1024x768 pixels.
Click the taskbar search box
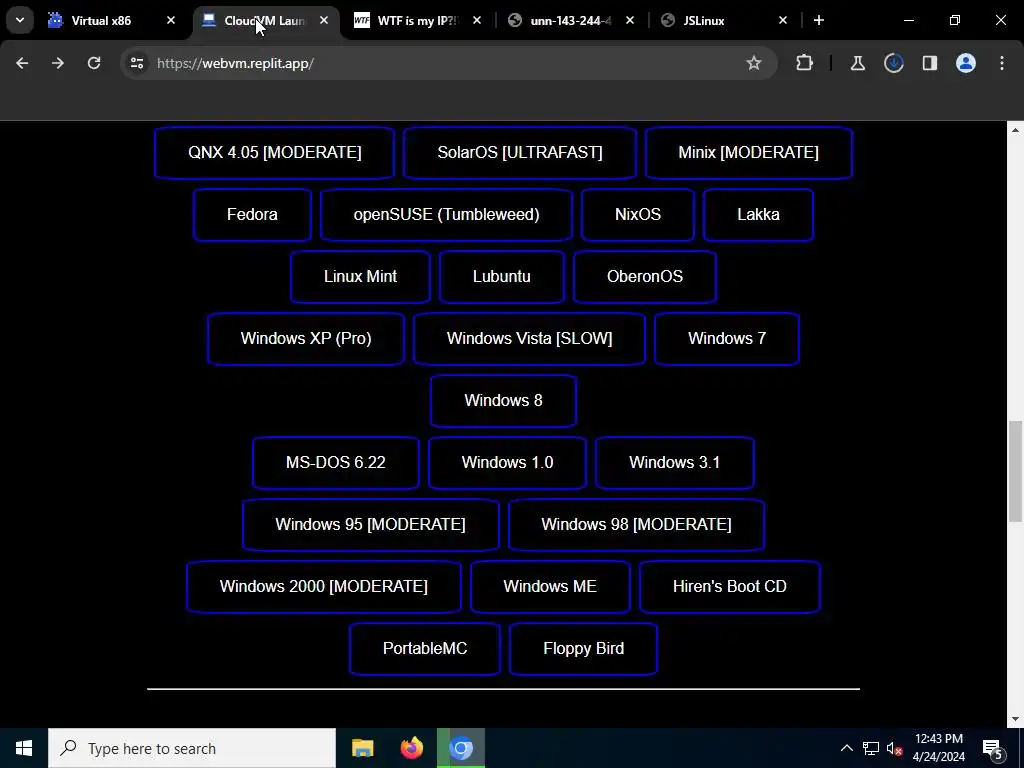point(192,748)
